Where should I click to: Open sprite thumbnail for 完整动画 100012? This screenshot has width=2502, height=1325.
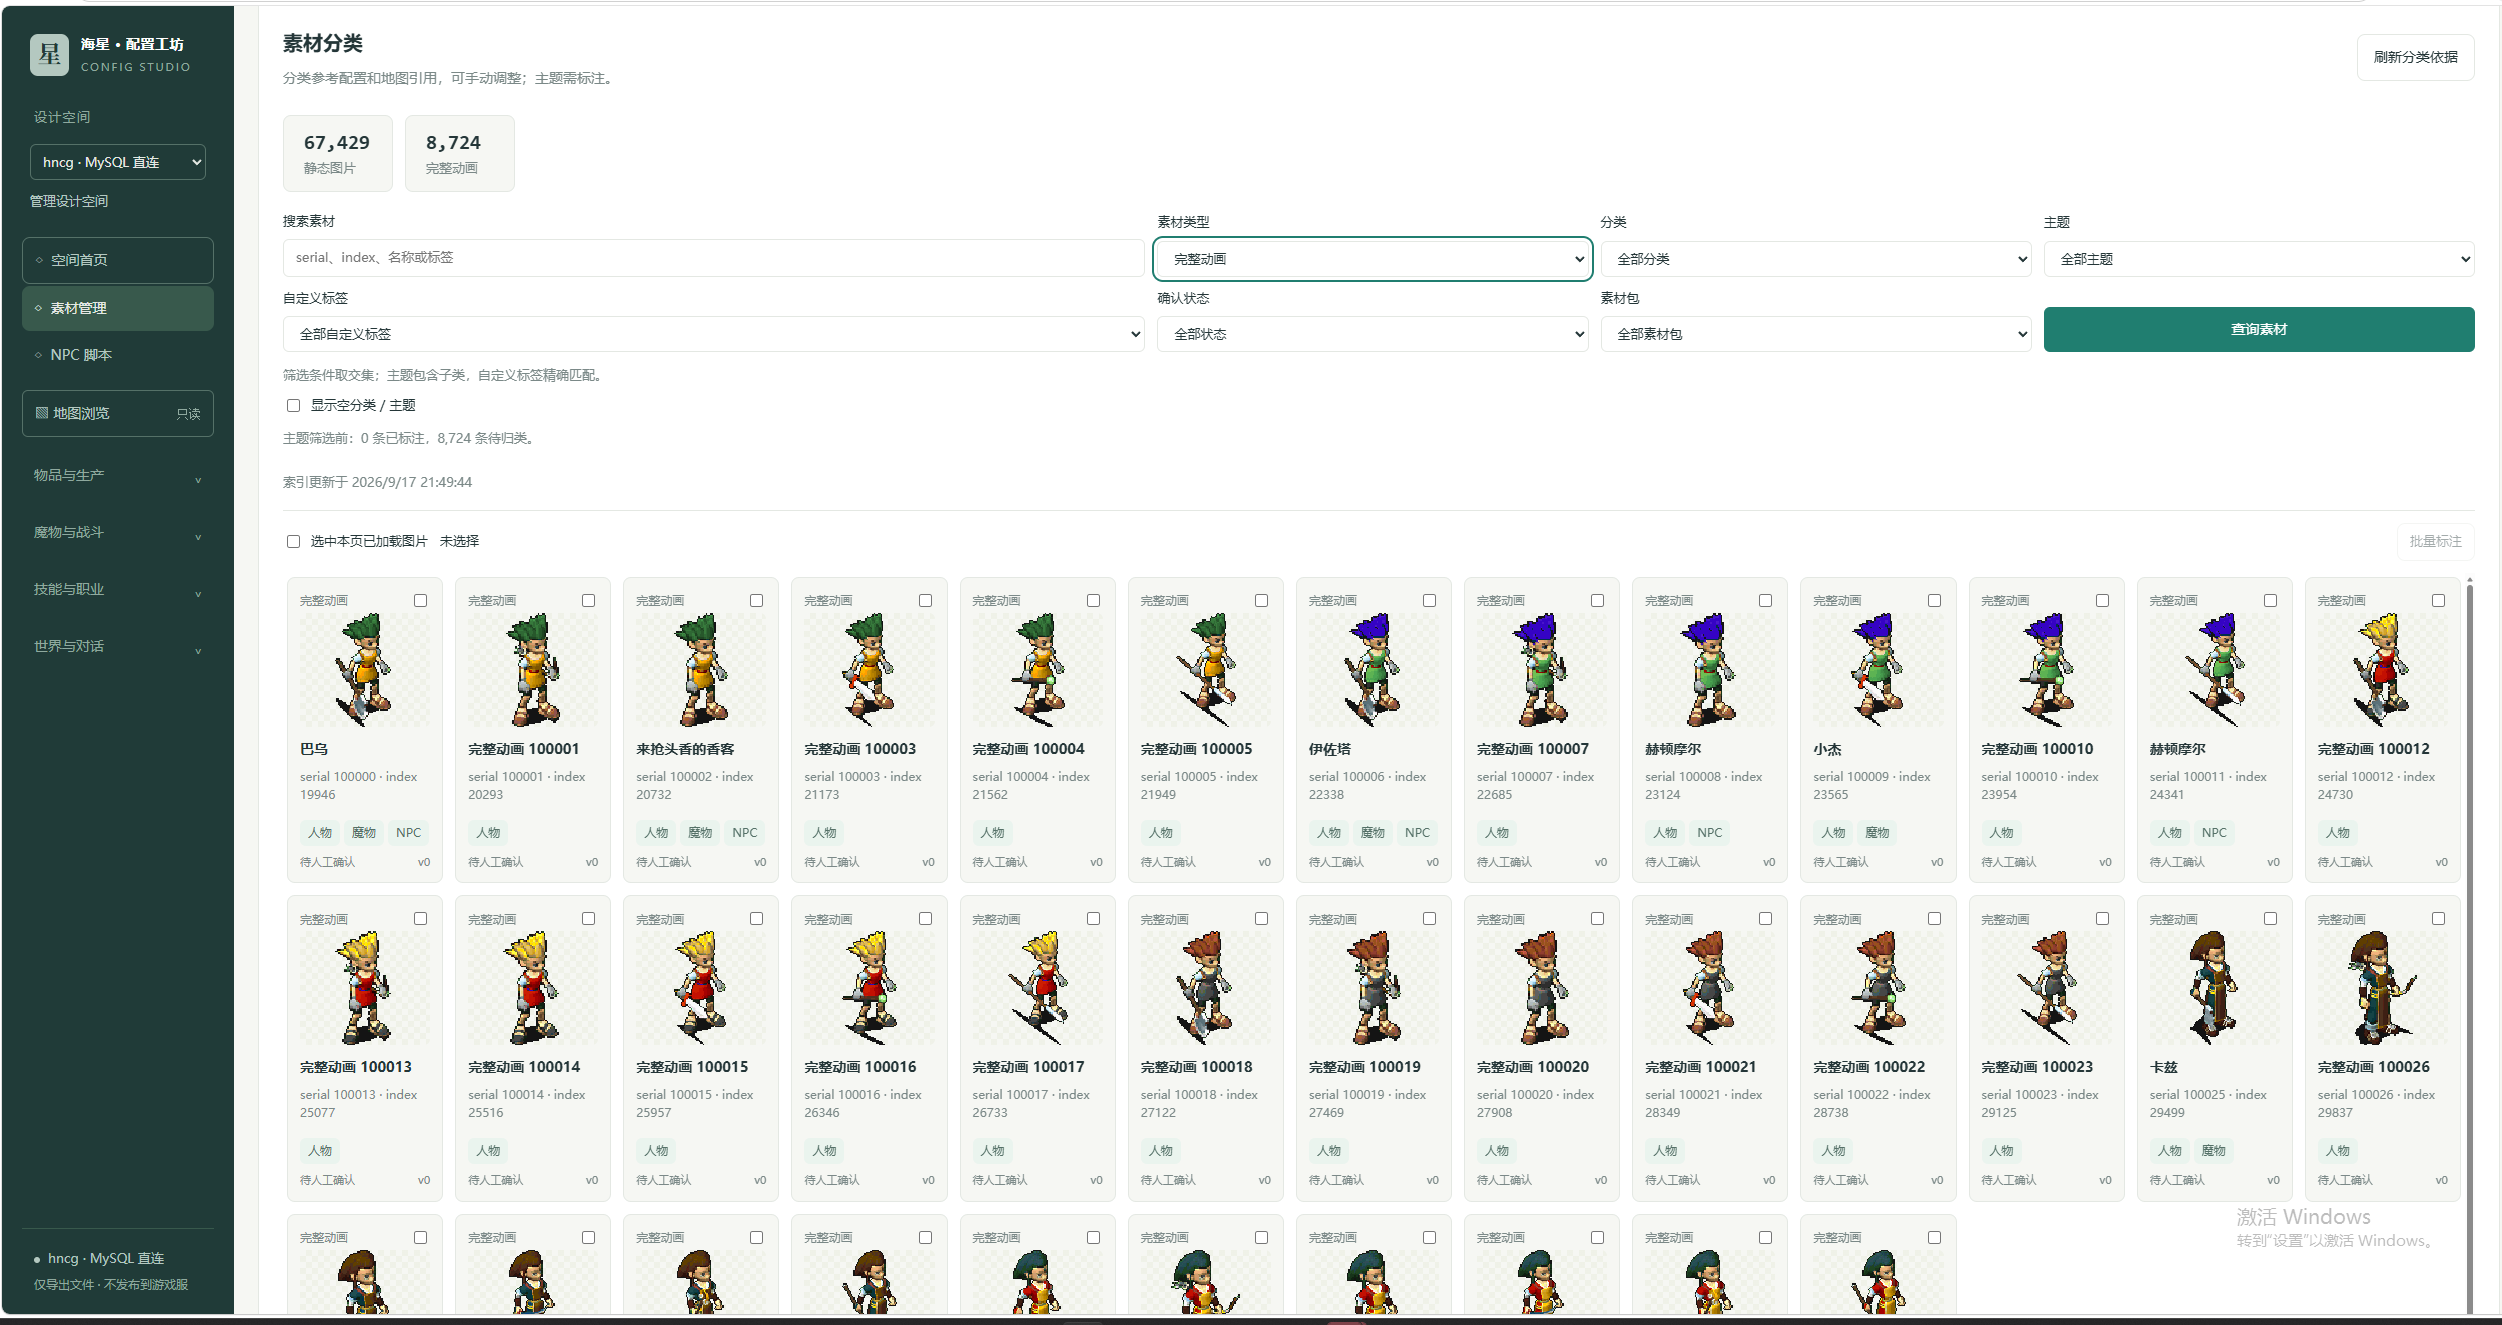[x=2381, y=670]
